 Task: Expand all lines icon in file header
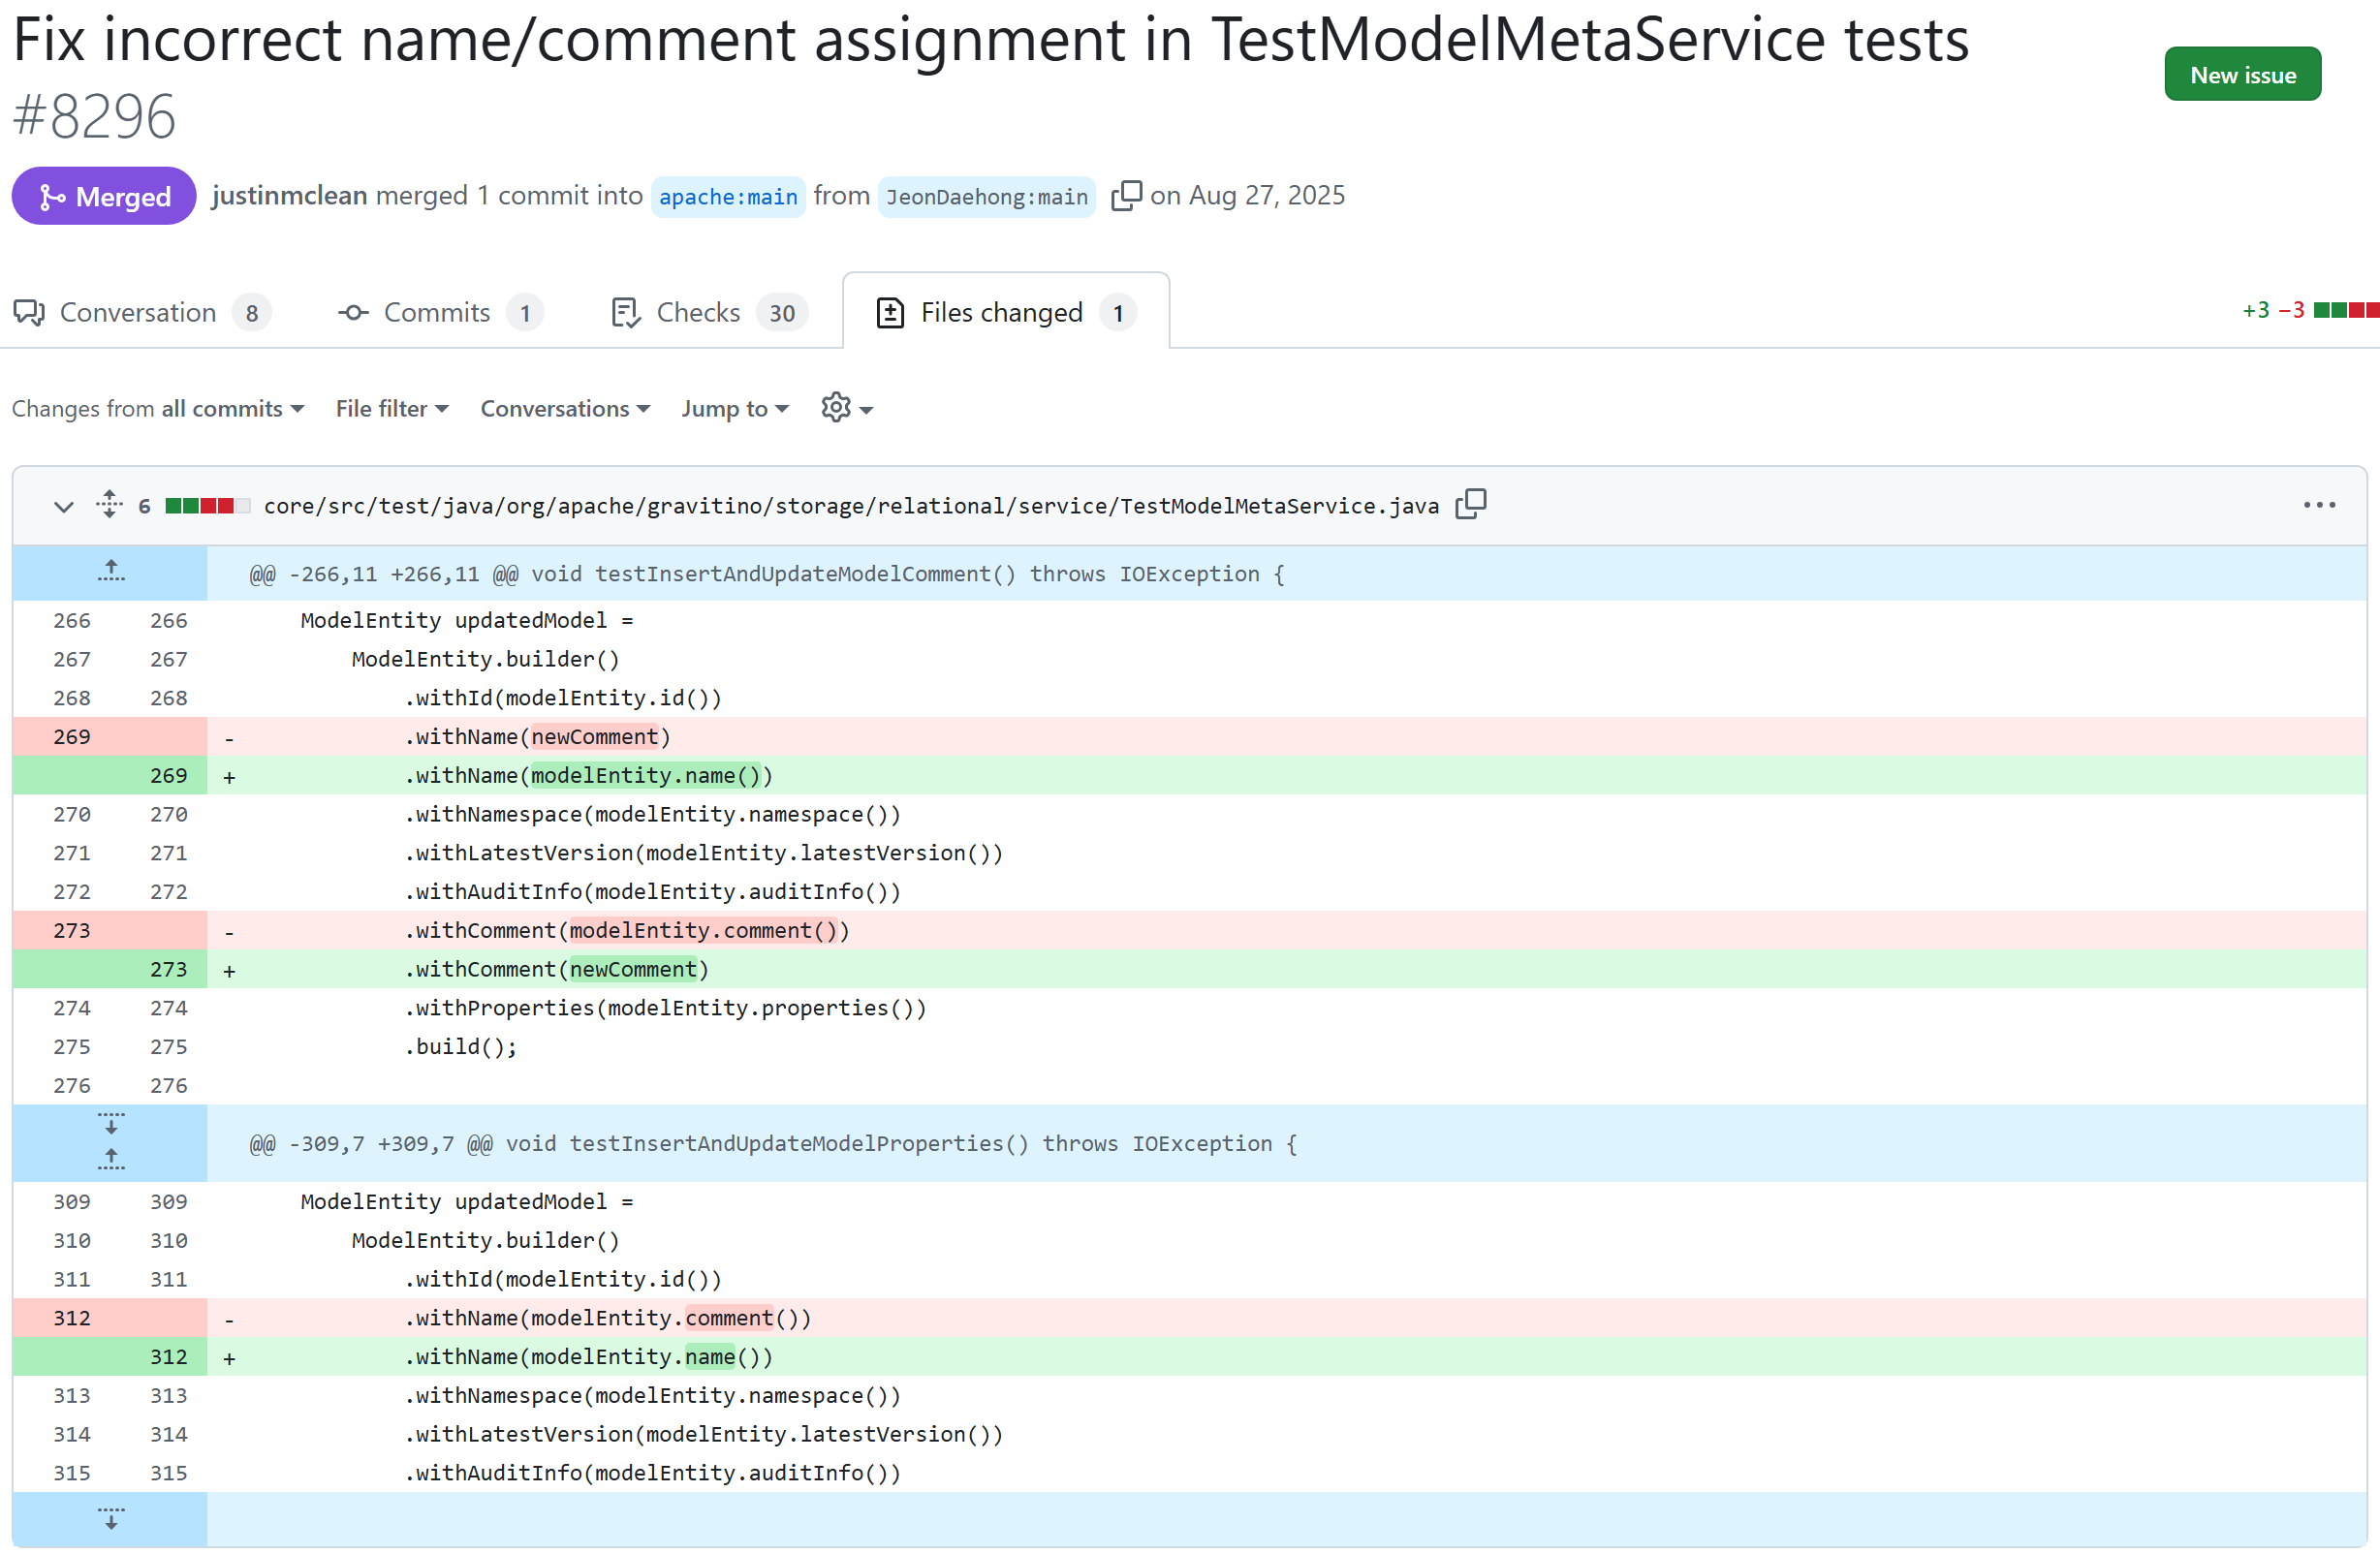[x=110, y=505]
